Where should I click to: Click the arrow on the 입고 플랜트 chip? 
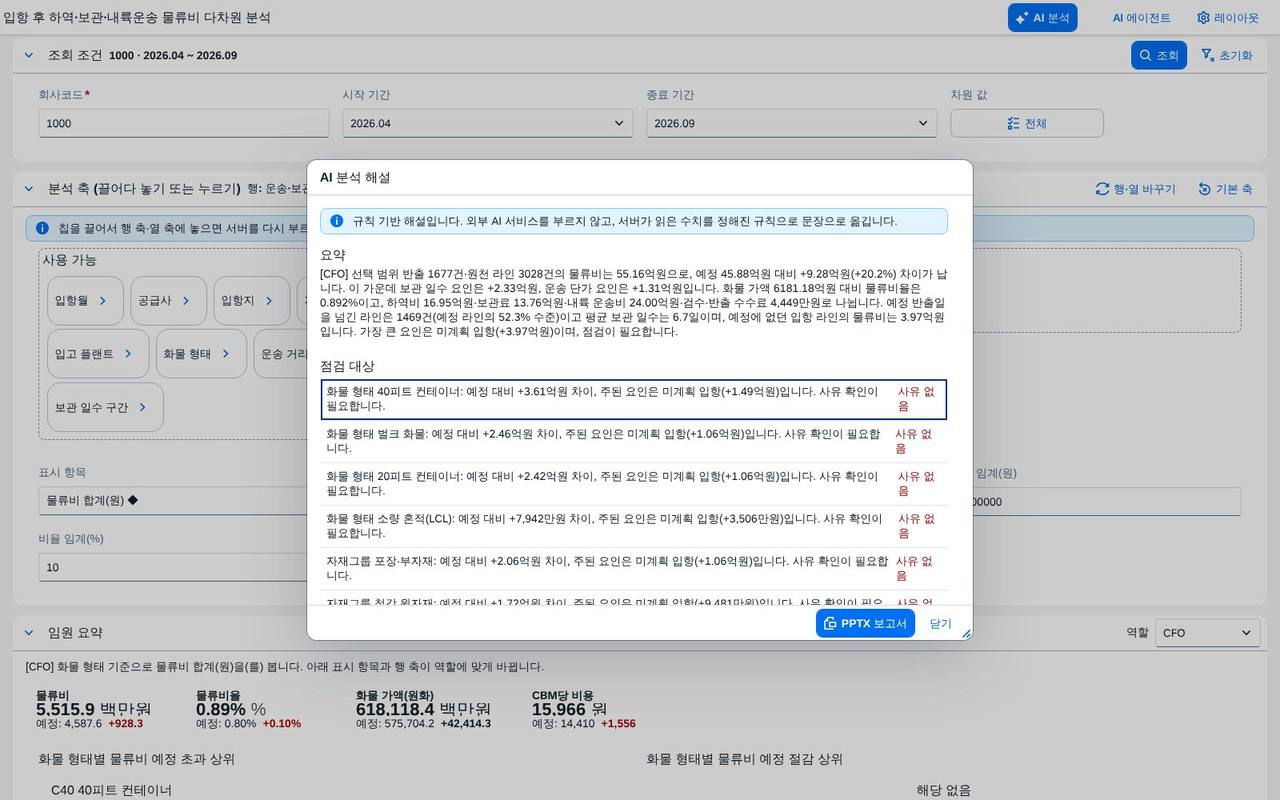[128, 354]
